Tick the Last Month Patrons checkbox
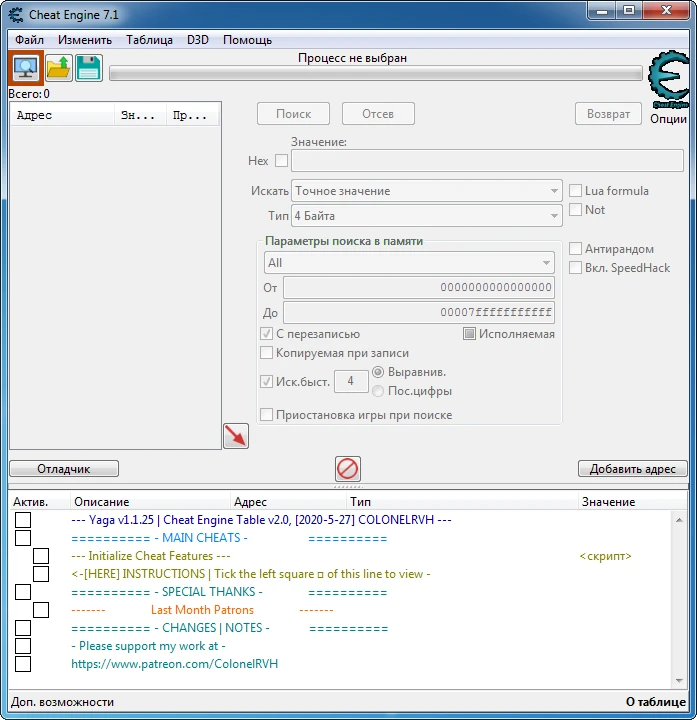697x720 pixels. coord(41,610)
